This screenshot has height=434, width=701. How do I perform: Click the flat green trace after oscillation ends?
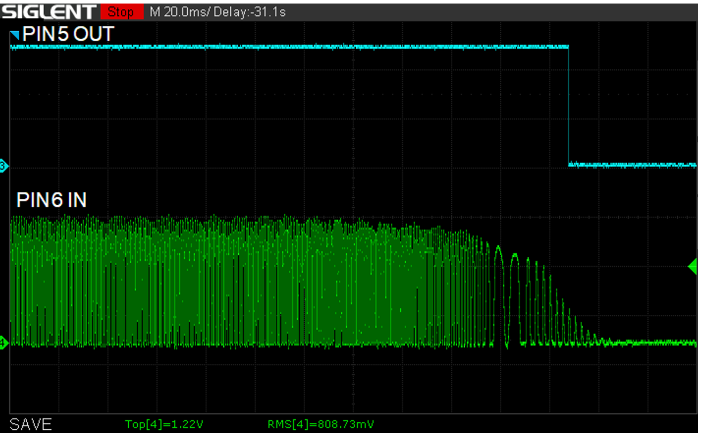coord(648,343)
